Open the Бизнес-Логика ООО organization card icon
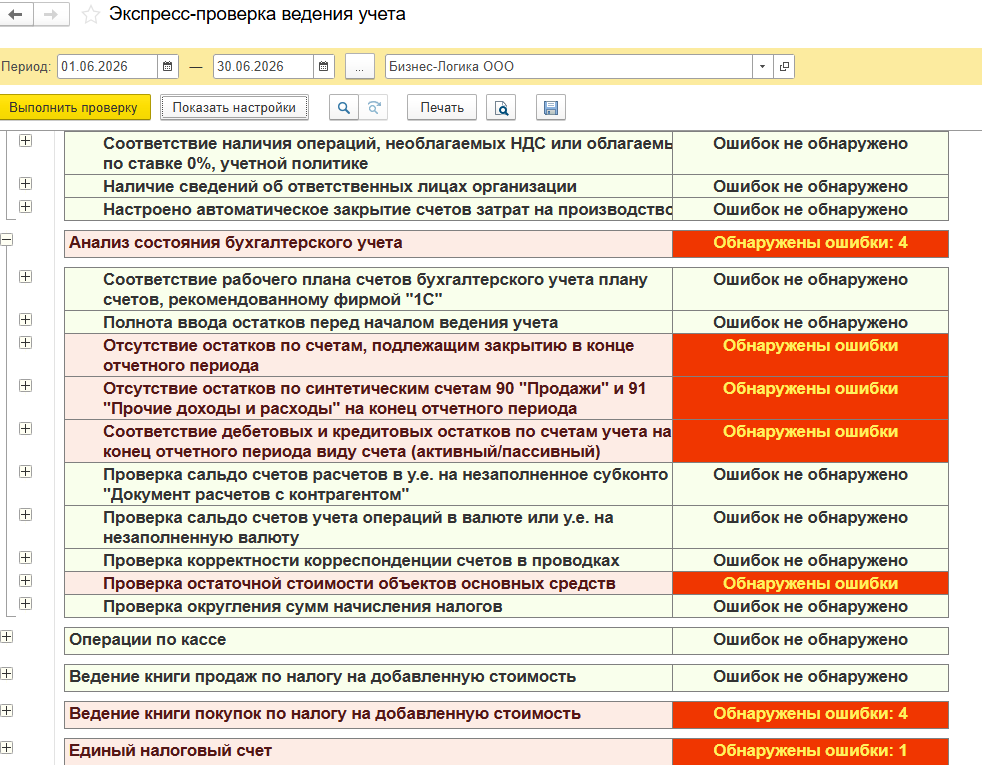Viewport: 982px width, 765px height. click(x=784, y=66)
